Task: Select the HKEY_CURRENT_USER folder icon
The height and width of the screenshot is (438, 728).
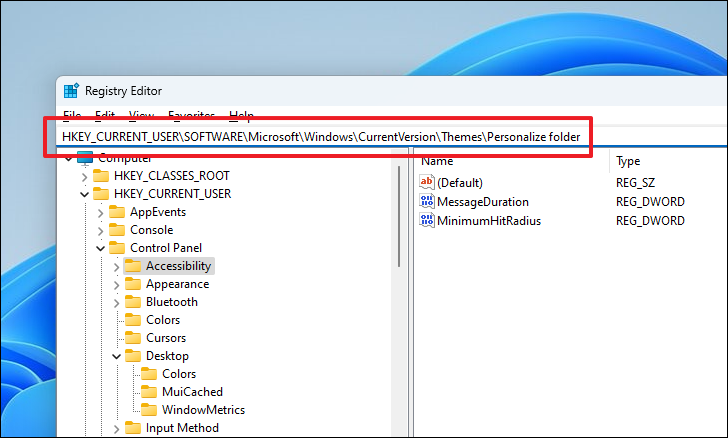Action: pos(101,194)
